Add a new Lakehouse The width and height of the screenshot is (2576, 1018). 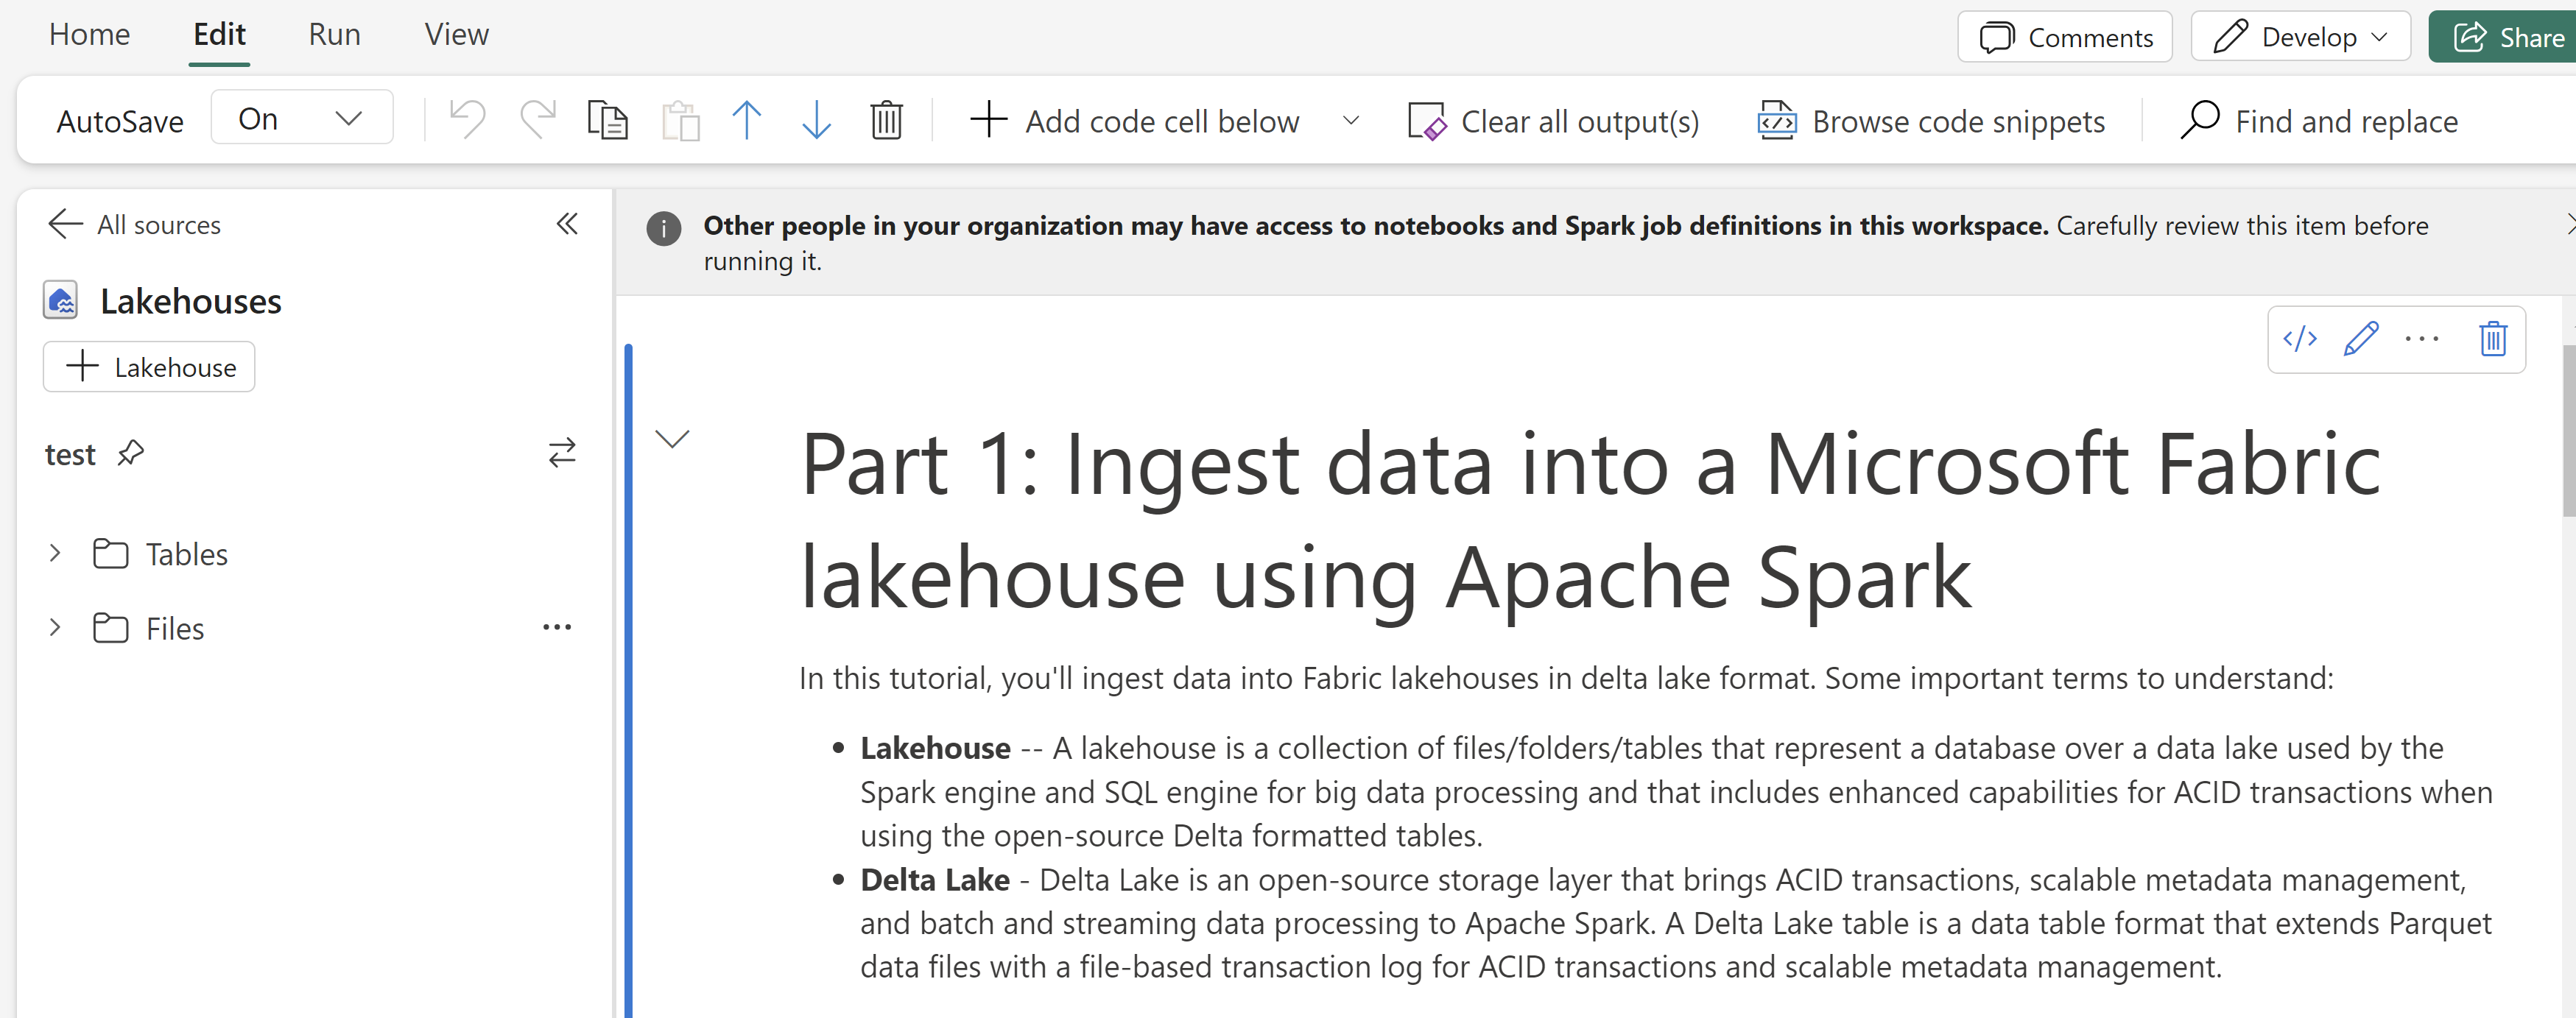(x=149, y=367)
